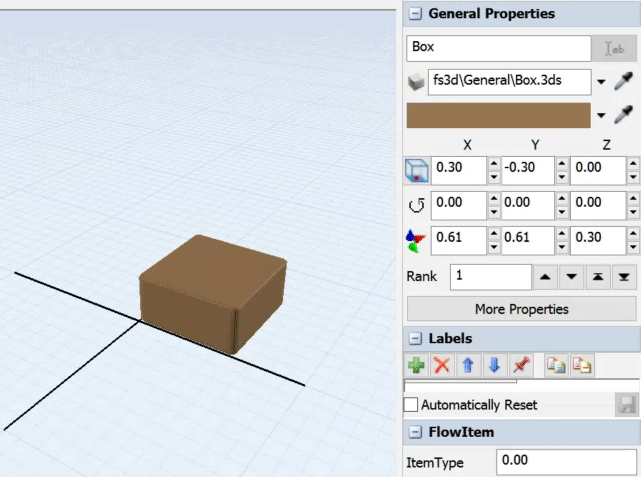Image resolution: width=641 pixels, height=477 pixels.
Task: Increase the X position spinner value
Action: [x=494, y=163]
